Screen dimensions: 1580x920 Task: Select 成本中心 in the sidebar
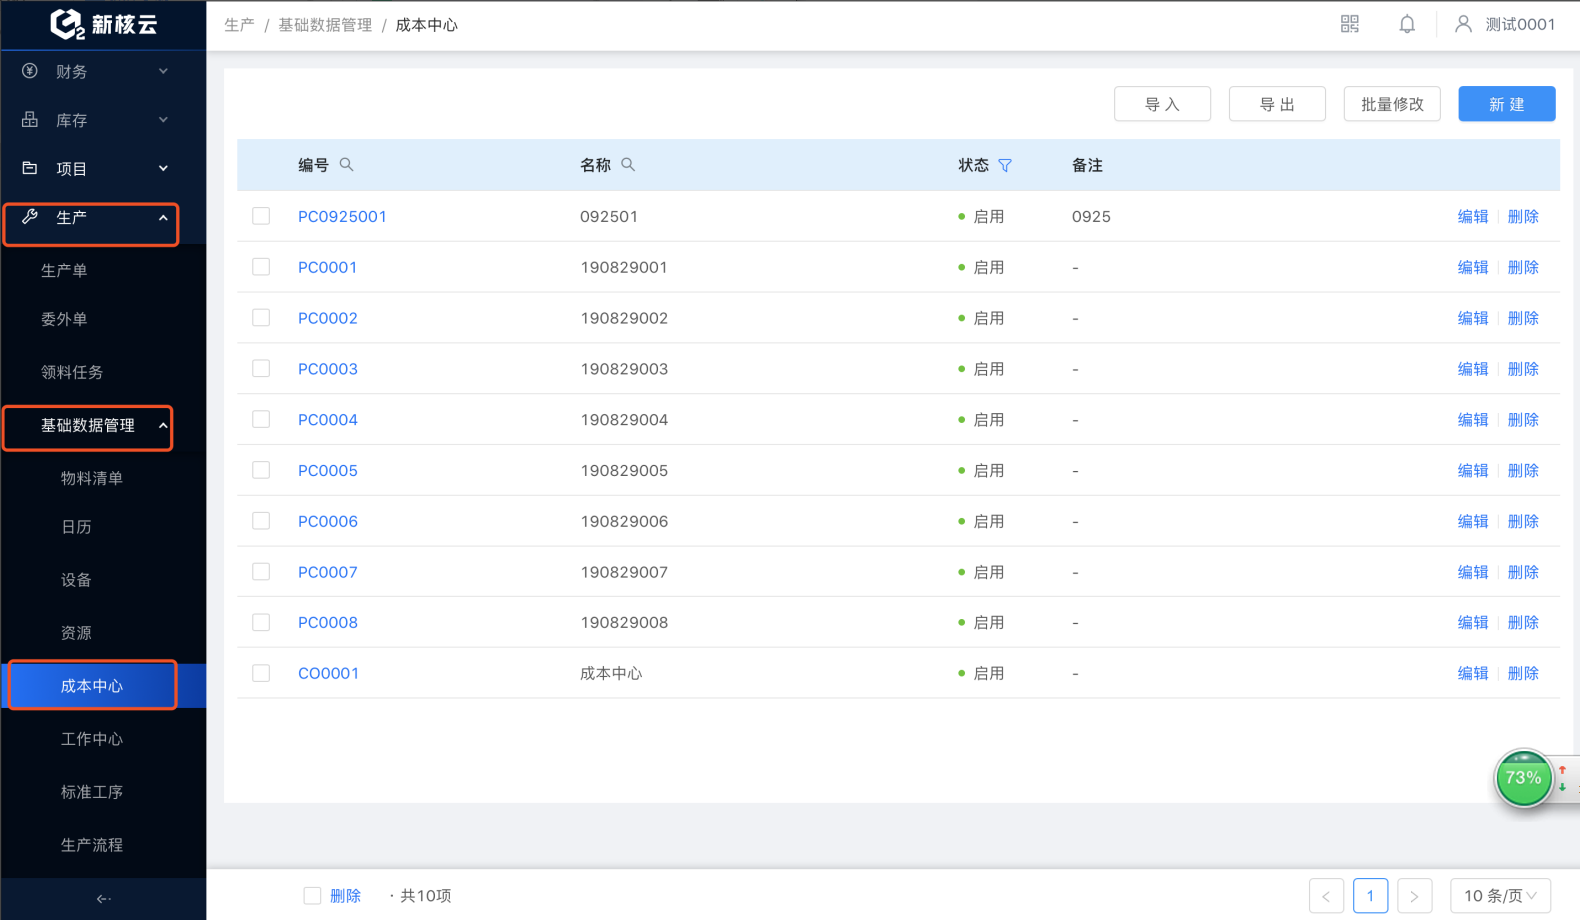[92, 686]
